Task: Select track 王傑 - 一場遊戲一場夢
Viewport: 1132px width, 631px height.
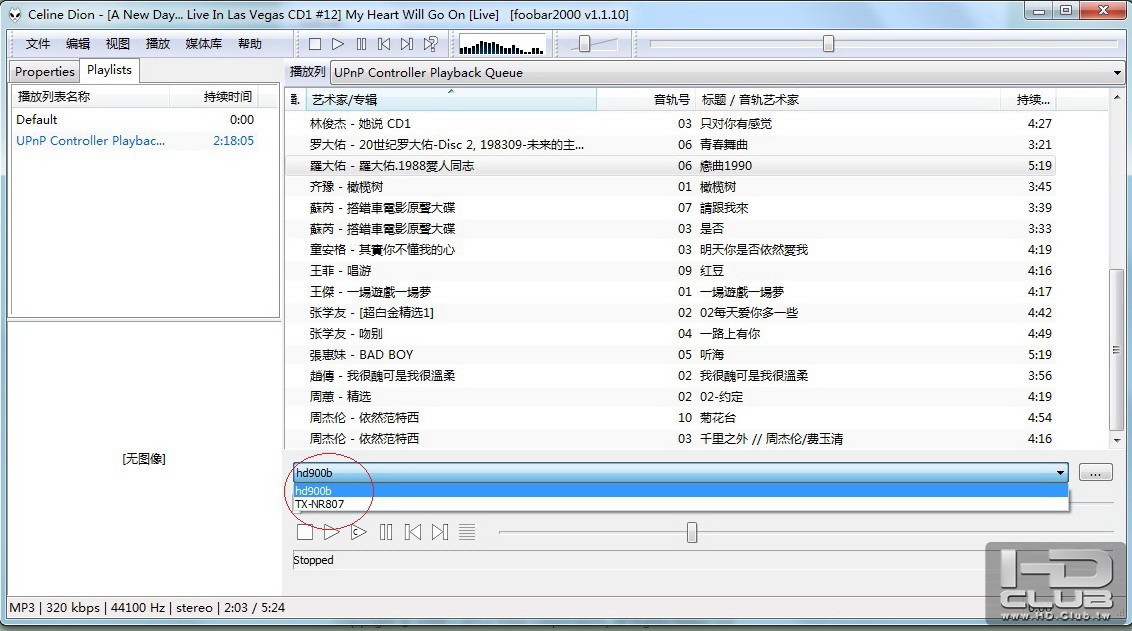Action: click(x=670, y=292)
